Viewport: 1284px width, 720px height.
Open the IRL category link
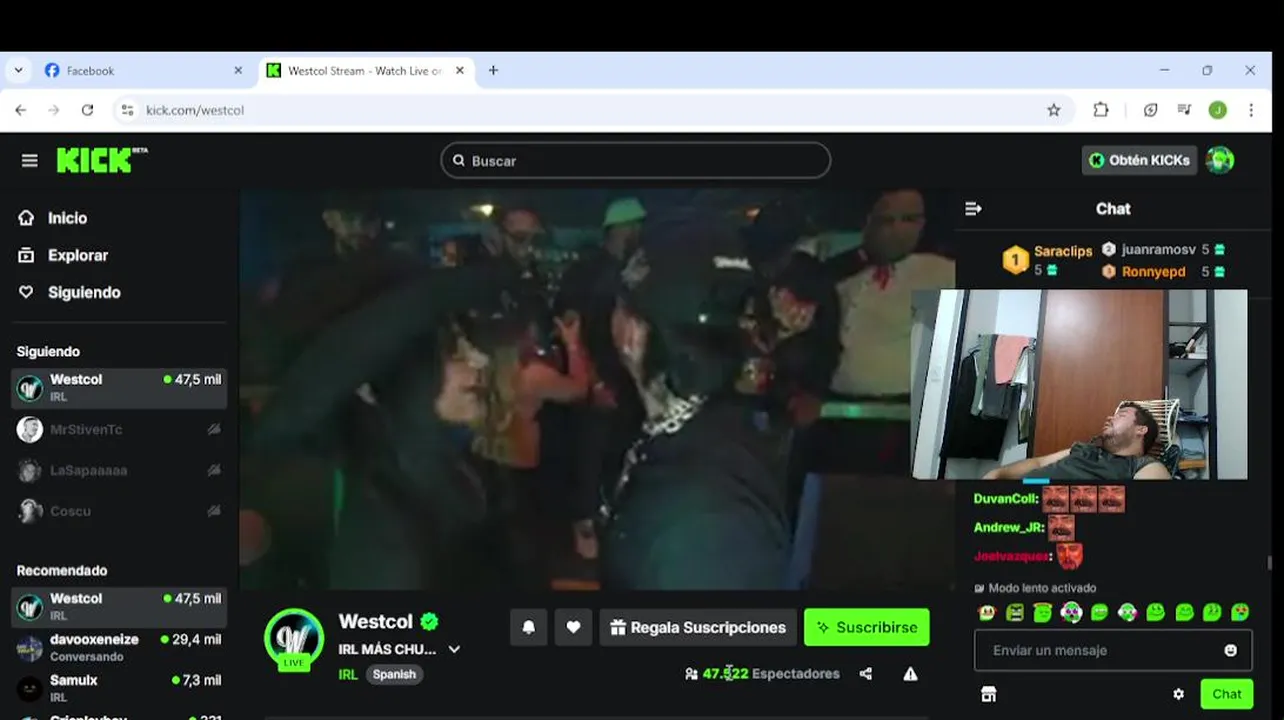348,674
